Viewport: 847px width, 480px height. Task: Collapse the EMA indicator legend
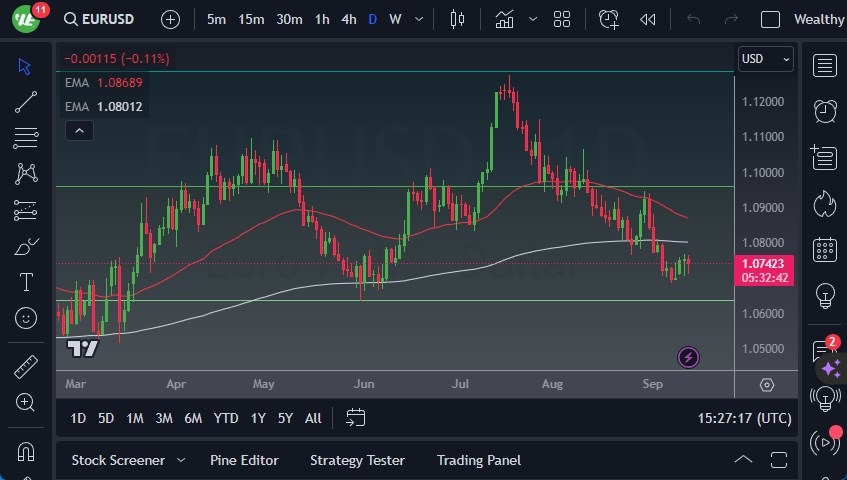point(78,130)
